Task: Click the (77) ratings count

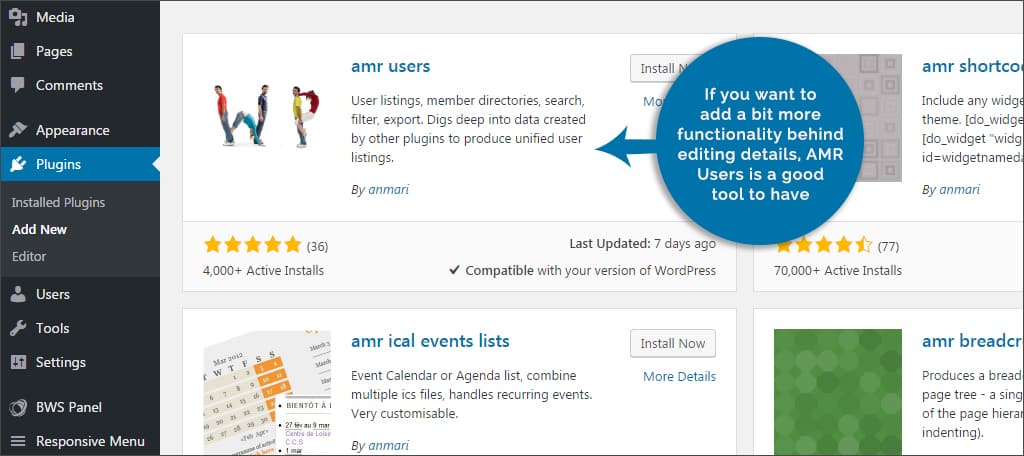Action: [x=888, y=246]
